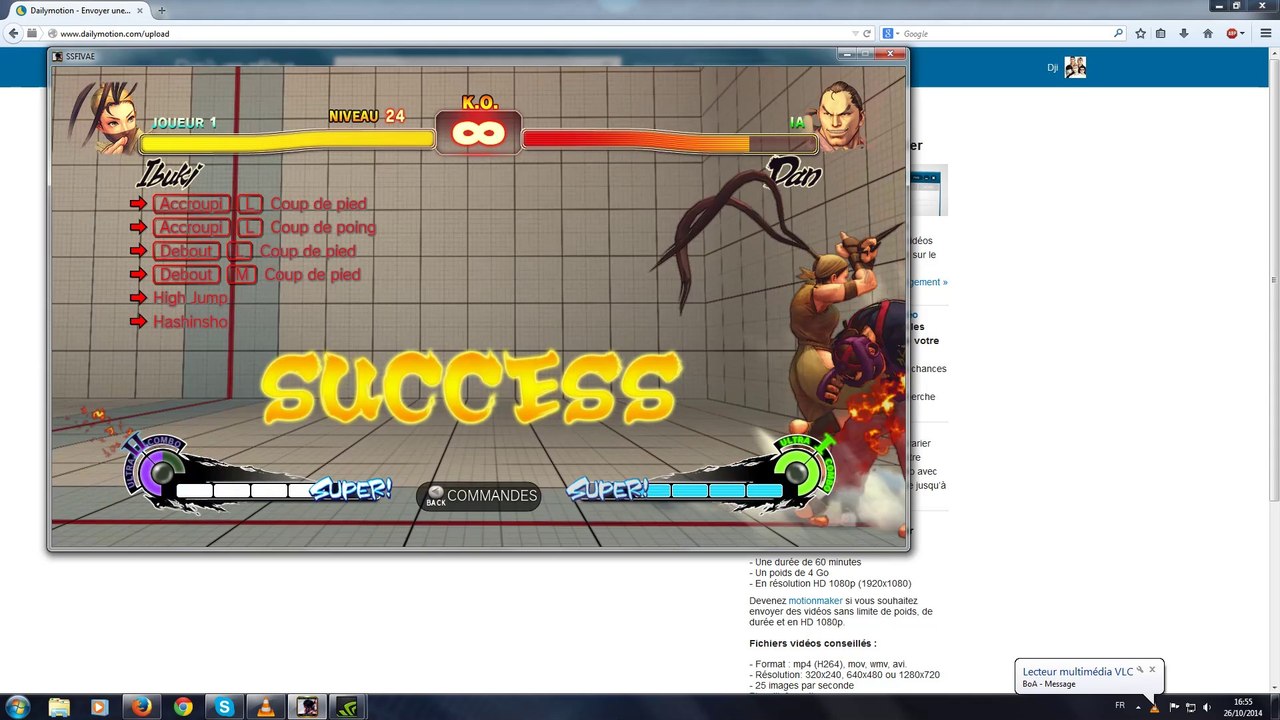Click Dan's portrait in the game
The image size is (1280, 720).
838,115
